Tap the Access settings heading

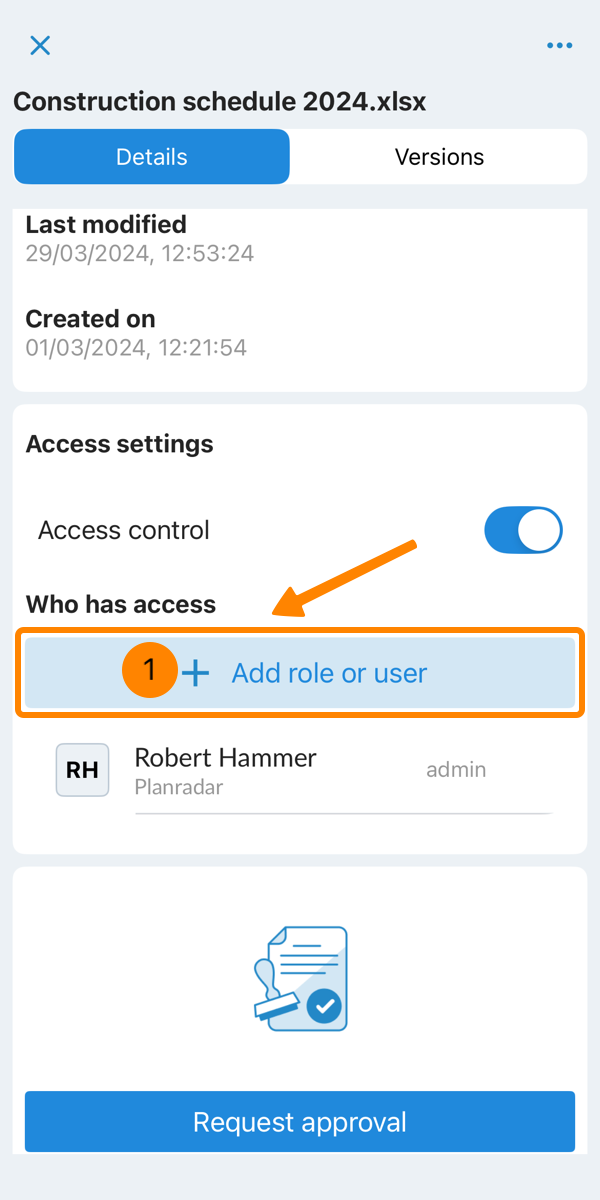[x=120, y=444]
